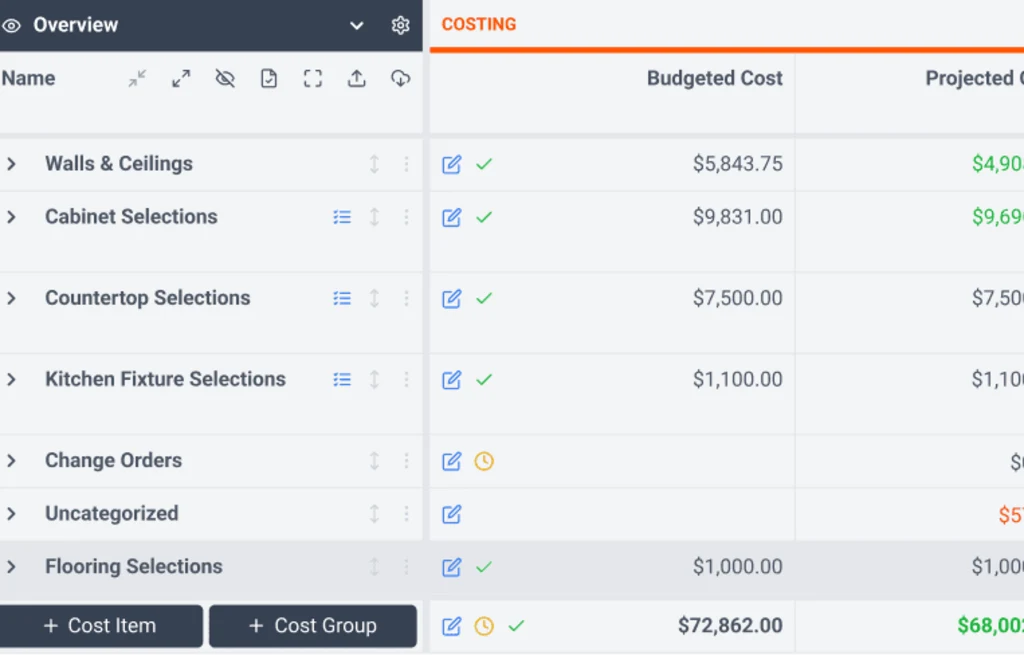
Task: Expand the Kitchen Fixture Selections group
Action: coord(11,380)
